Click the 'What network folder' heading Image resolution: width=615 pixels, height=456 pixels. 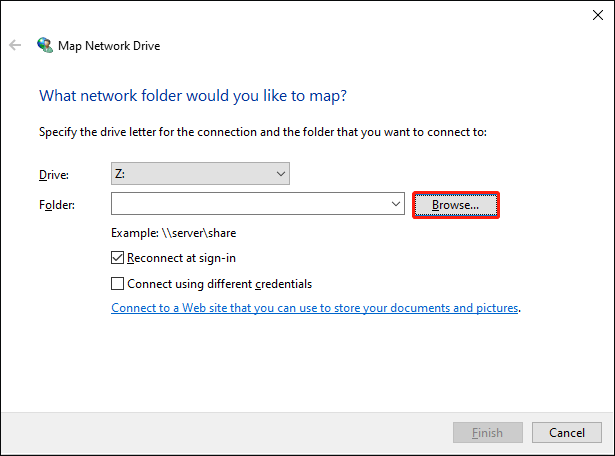click(193, 96)
